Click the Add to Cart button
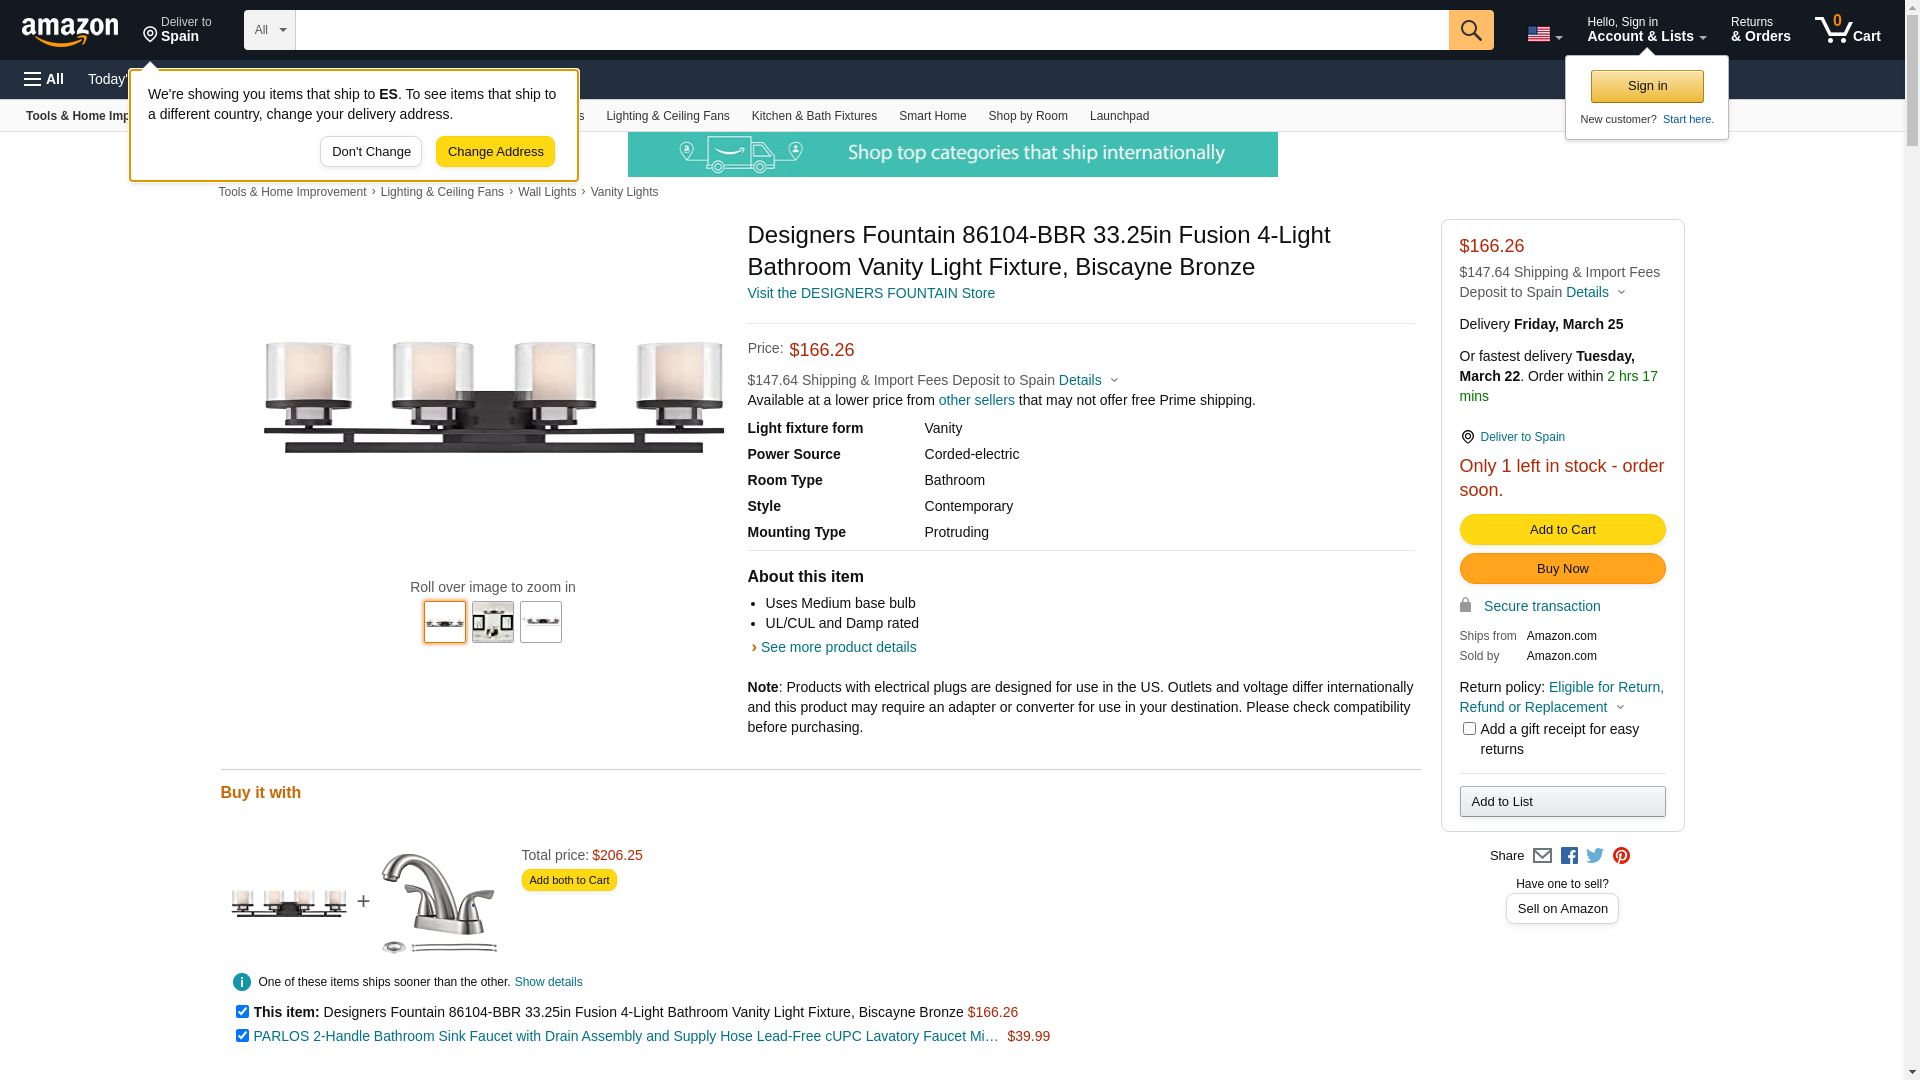Viewport: 1920px width, 1080px height. click(x=1562, y=530)
